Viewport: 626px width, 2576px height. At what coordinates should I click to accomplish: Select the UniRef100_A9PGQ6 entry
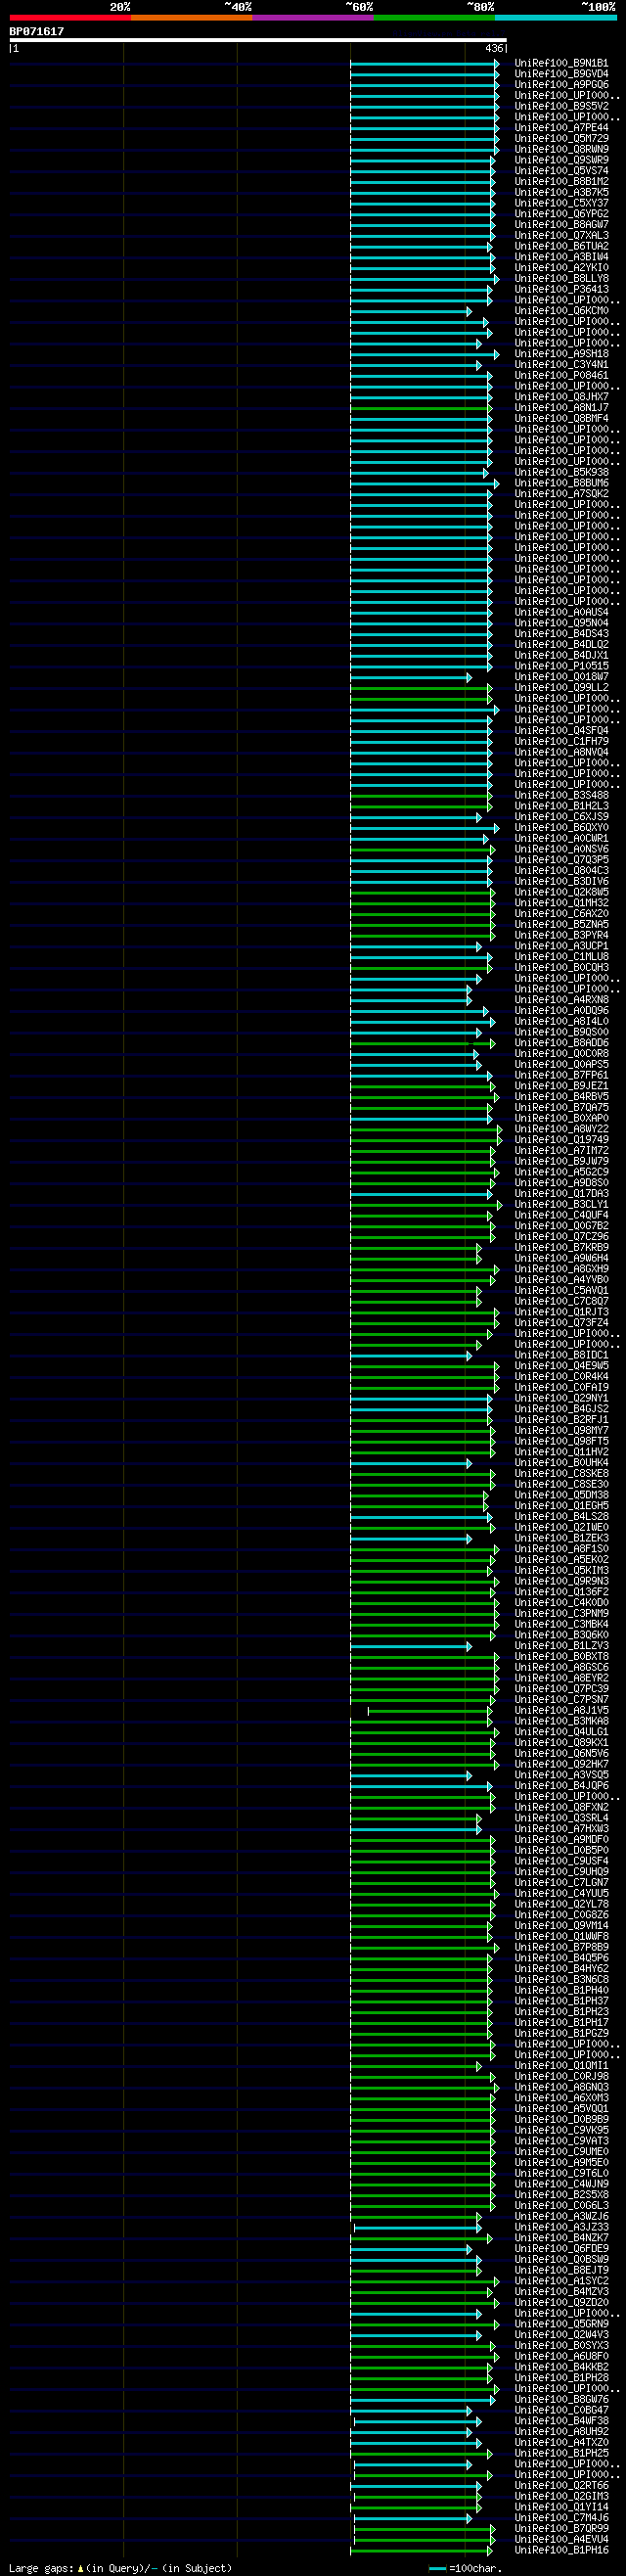(x=561, y=85)
